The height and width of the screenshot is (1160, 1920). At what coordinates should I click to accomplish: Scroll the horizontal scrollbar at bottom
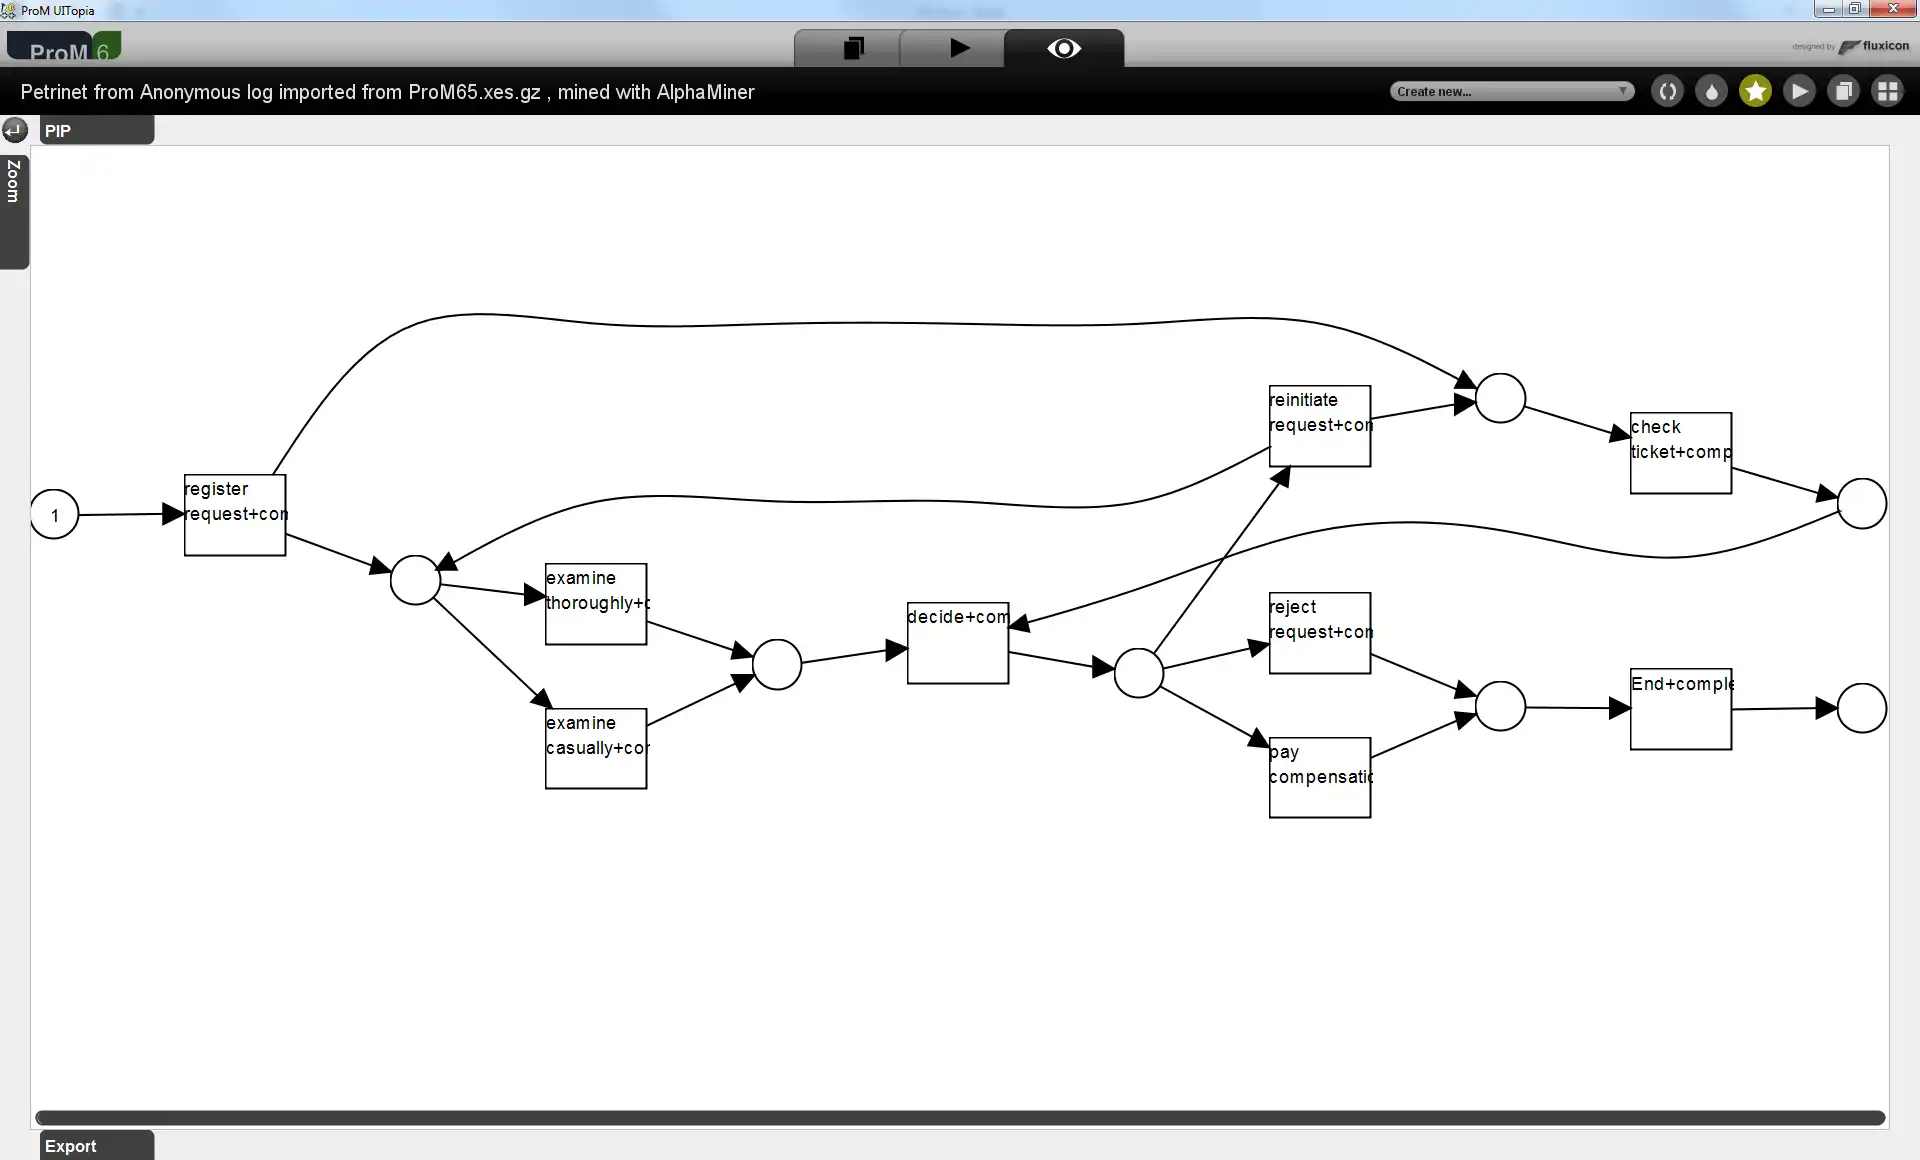click(x=960, y=1116)
